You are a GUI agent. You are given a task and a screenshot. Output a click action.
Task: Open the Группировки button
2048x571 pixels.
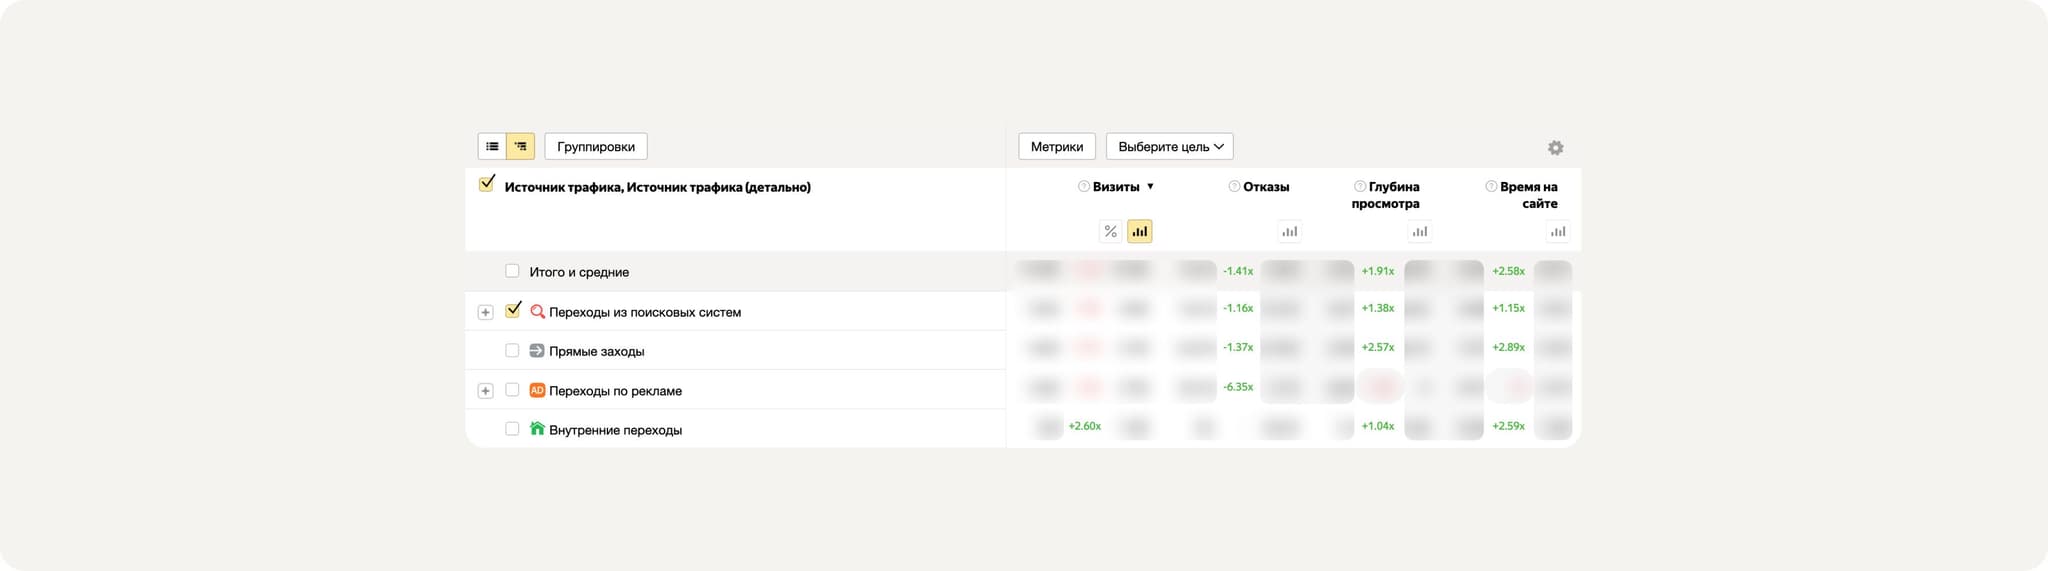[596, 147]
